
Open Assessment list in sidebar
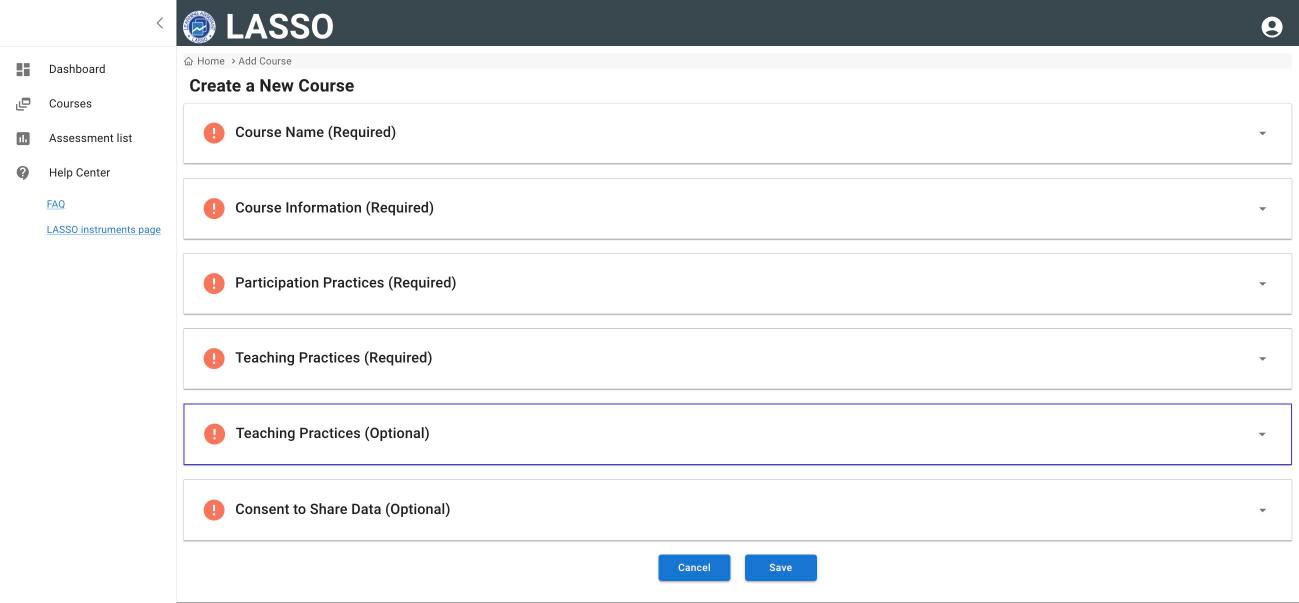click(90, 138)
